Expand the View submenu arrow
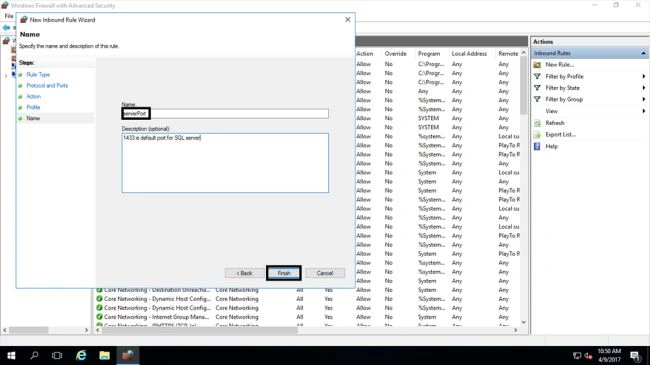The image size is (650, 365). pyautogui.click(x=643, y=111)
